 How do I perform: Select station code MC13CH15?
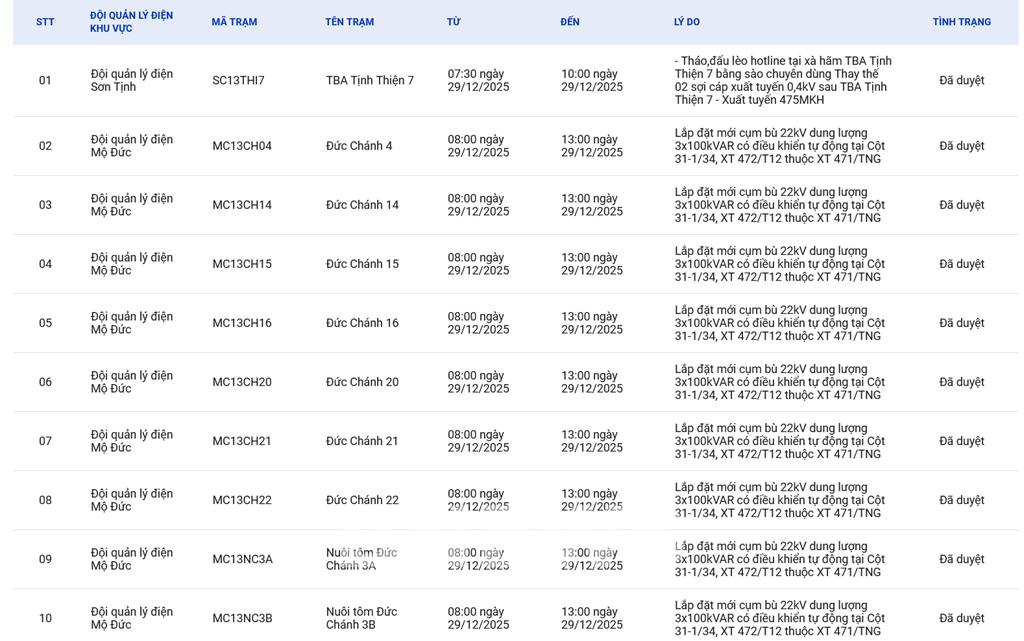coord(241,264)
